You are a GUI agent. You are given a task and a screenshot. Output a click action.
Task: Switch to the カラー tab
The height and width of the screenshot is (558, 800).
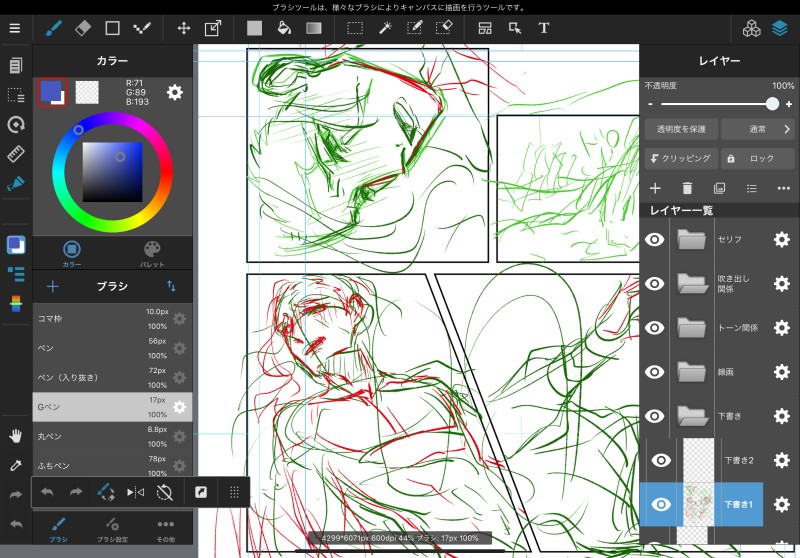72,253
